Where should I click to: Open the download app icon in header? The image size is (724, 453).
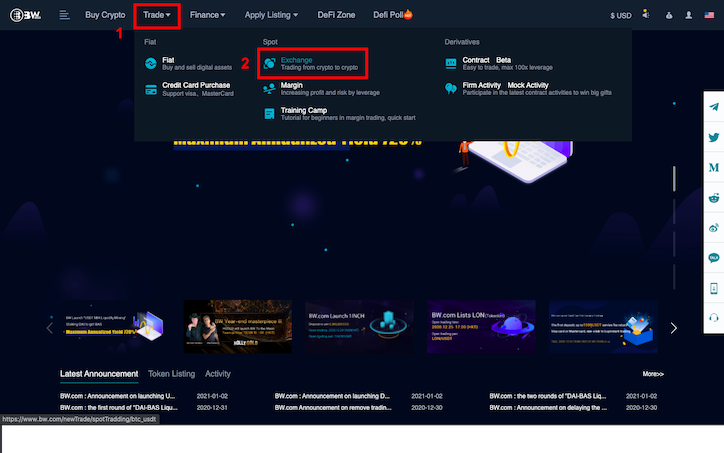tap(669, 15)
